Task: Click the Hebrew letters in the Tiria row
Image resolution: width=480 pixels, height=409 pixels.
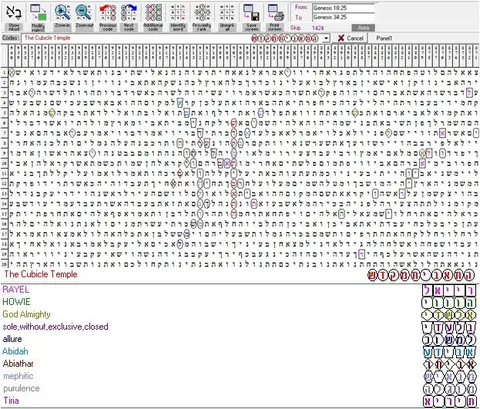Action: pos(449,401)
